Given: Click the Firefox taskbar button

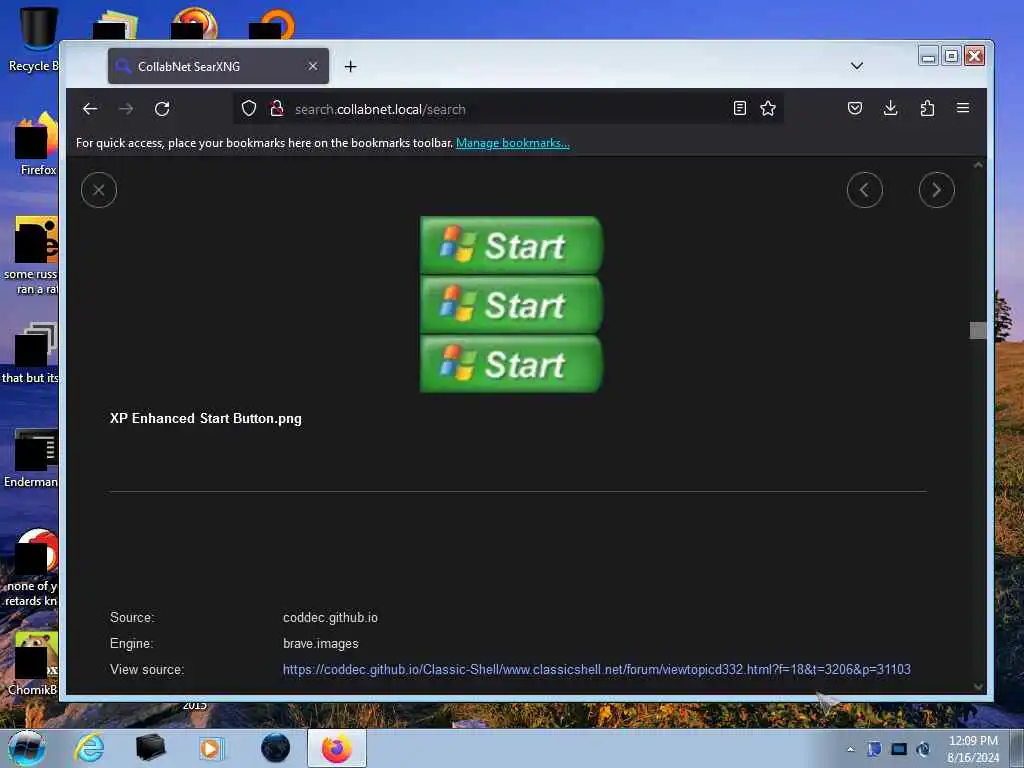Looking at the screenshot, I should point(337,748).
